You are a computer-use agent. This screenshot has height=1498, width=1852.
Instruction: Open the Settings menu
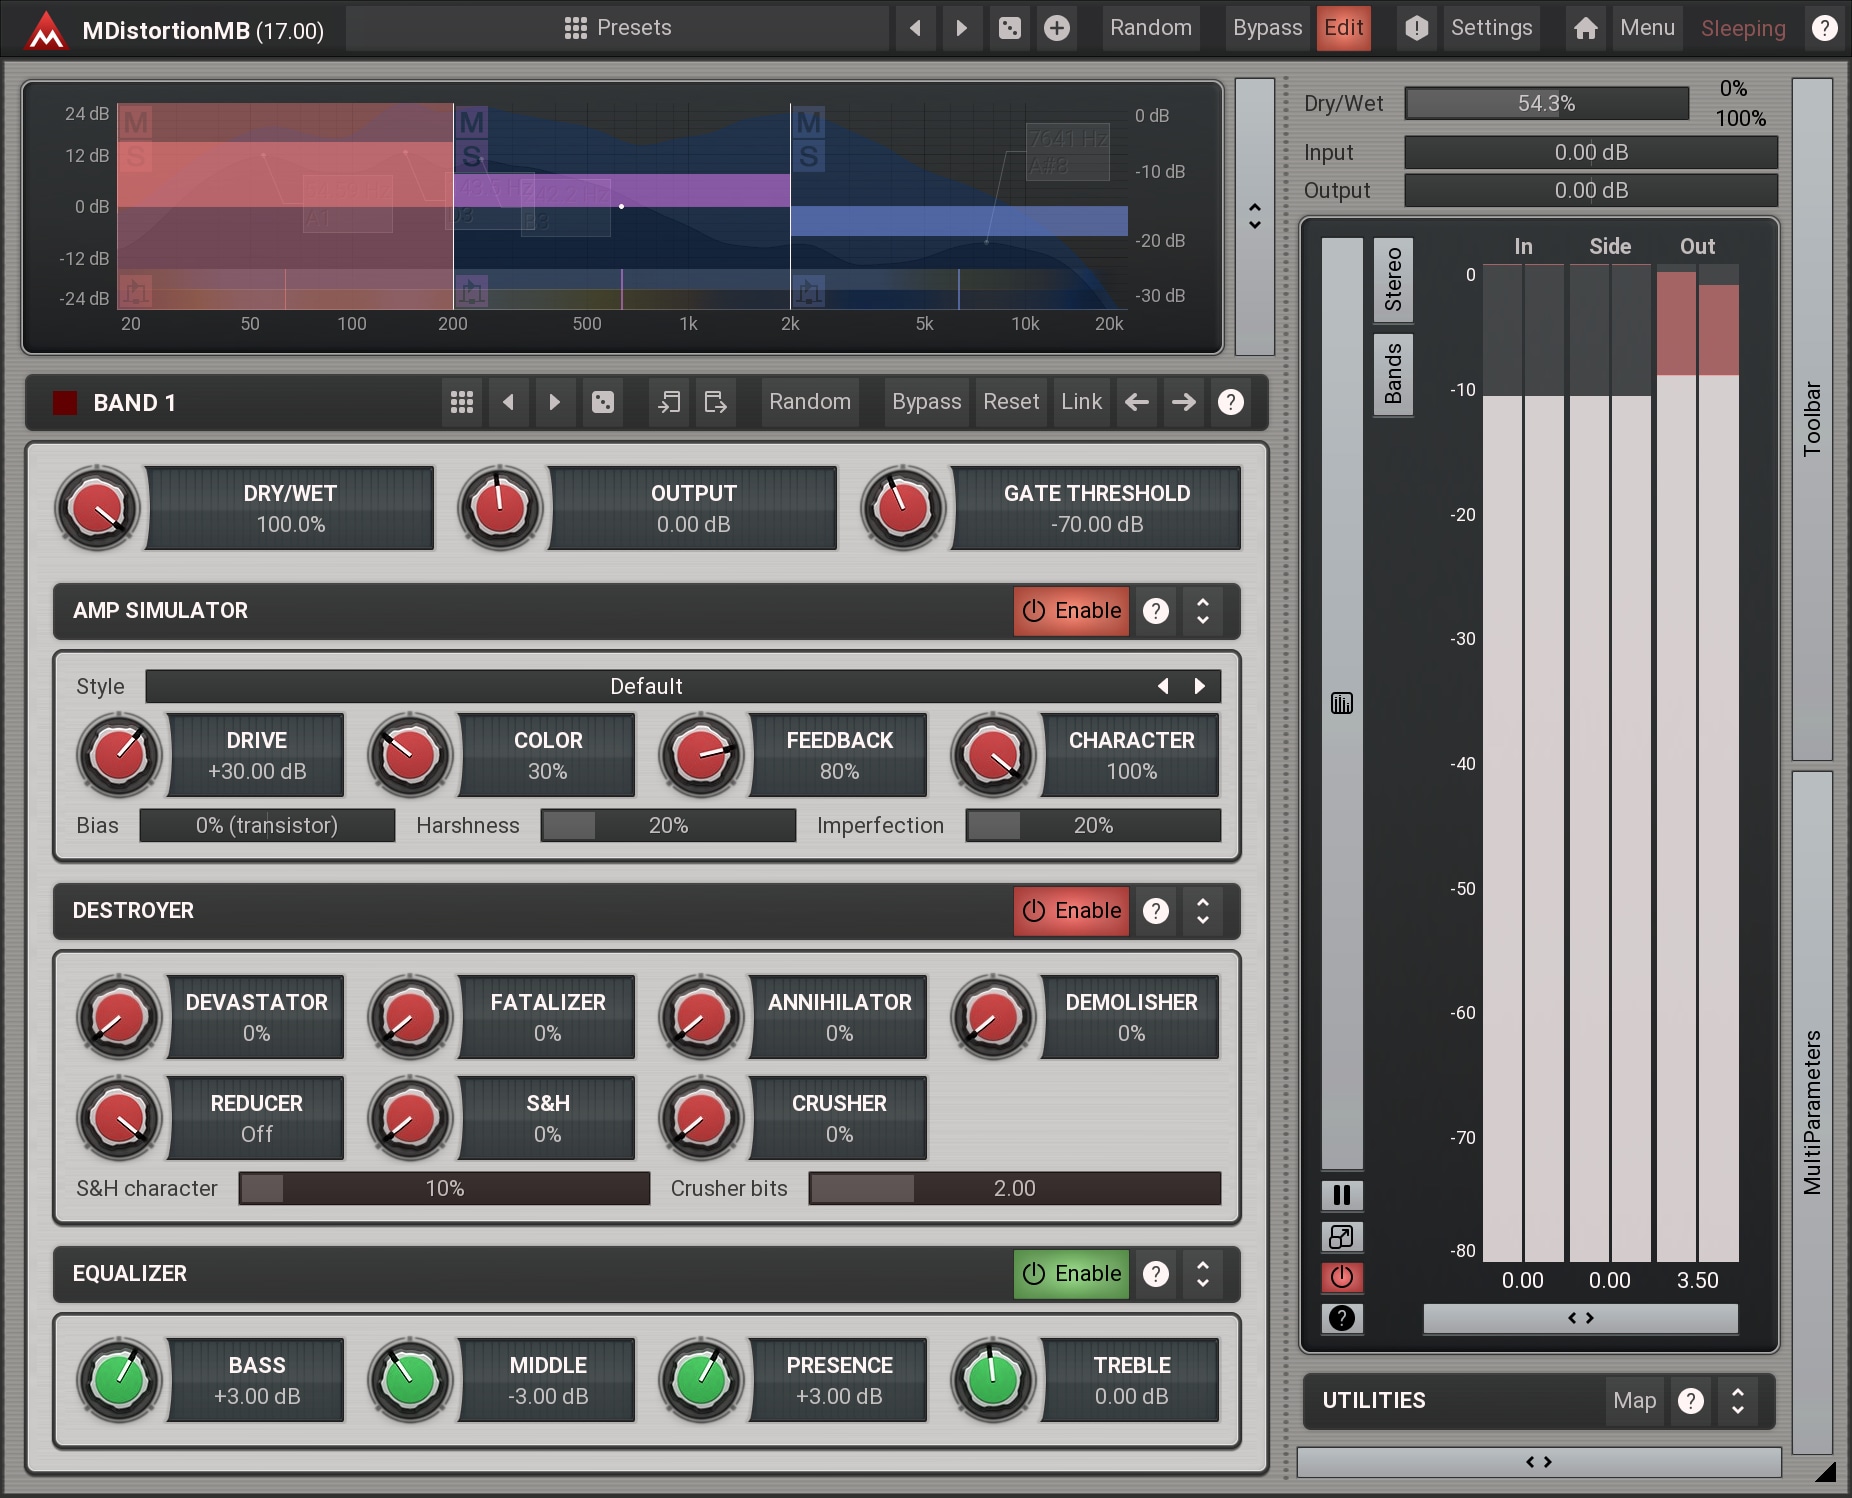point(1490,28)
